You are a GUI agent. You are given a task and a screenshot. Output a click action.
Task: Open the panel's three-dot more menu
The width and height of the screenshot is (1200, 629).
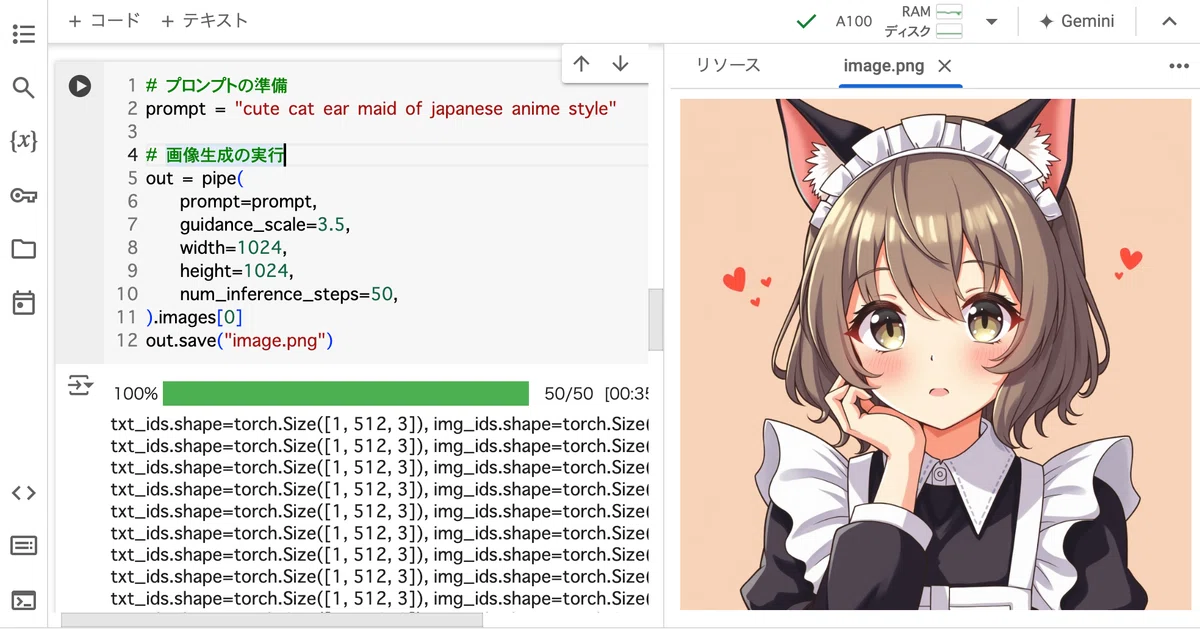click(x=1178, y=66)
